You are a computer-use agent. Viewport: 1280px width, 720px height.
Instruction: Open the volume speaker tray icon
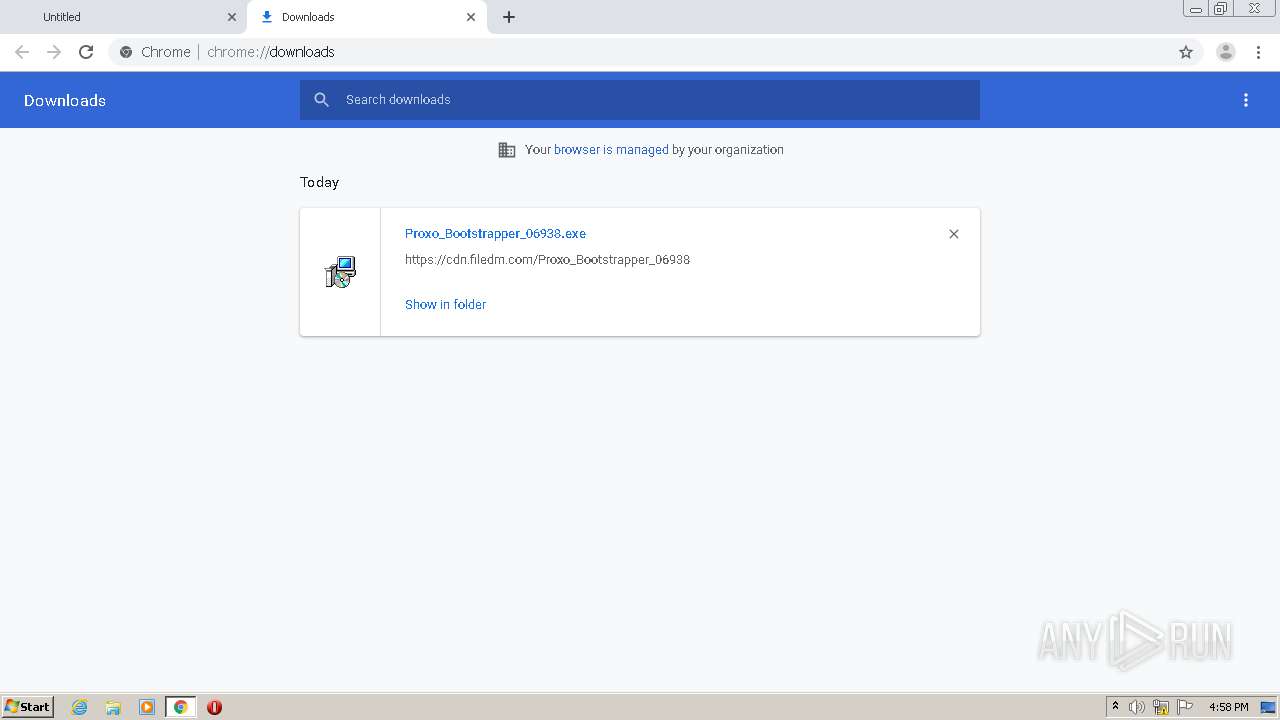(1137, 707)
